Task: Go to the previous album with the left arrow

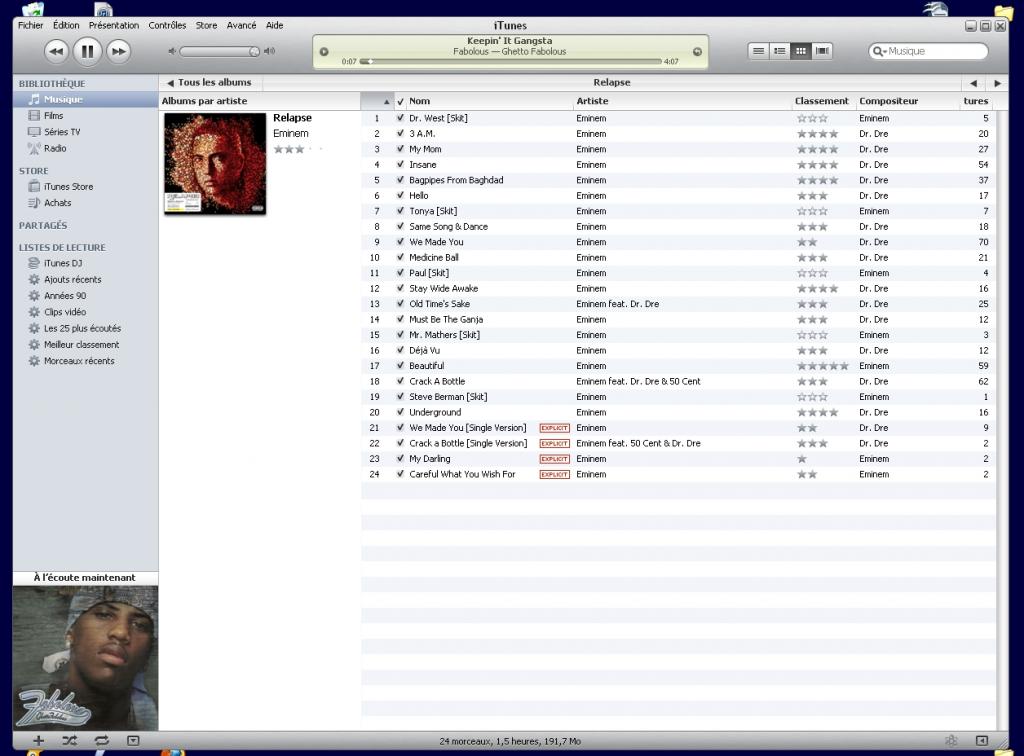Action: (x=973, y=83)
